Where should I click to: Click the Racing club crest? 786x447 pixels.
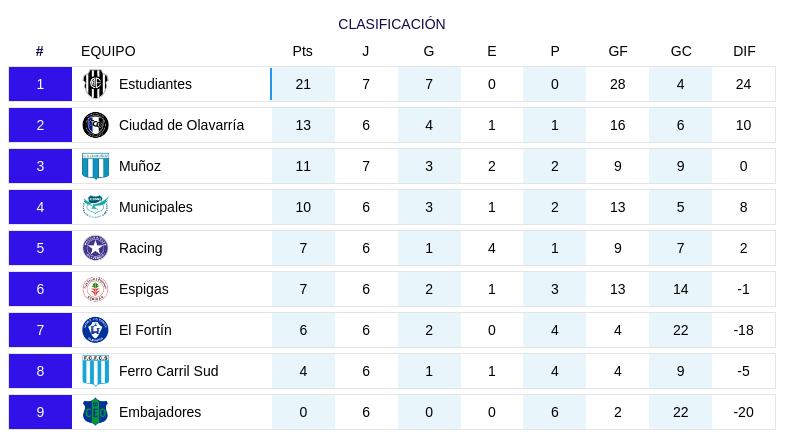tap(96, 248)
